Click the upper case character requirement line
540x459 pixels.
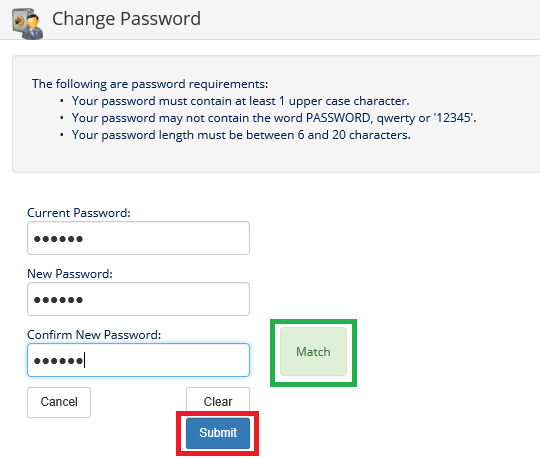pos(240,101)
